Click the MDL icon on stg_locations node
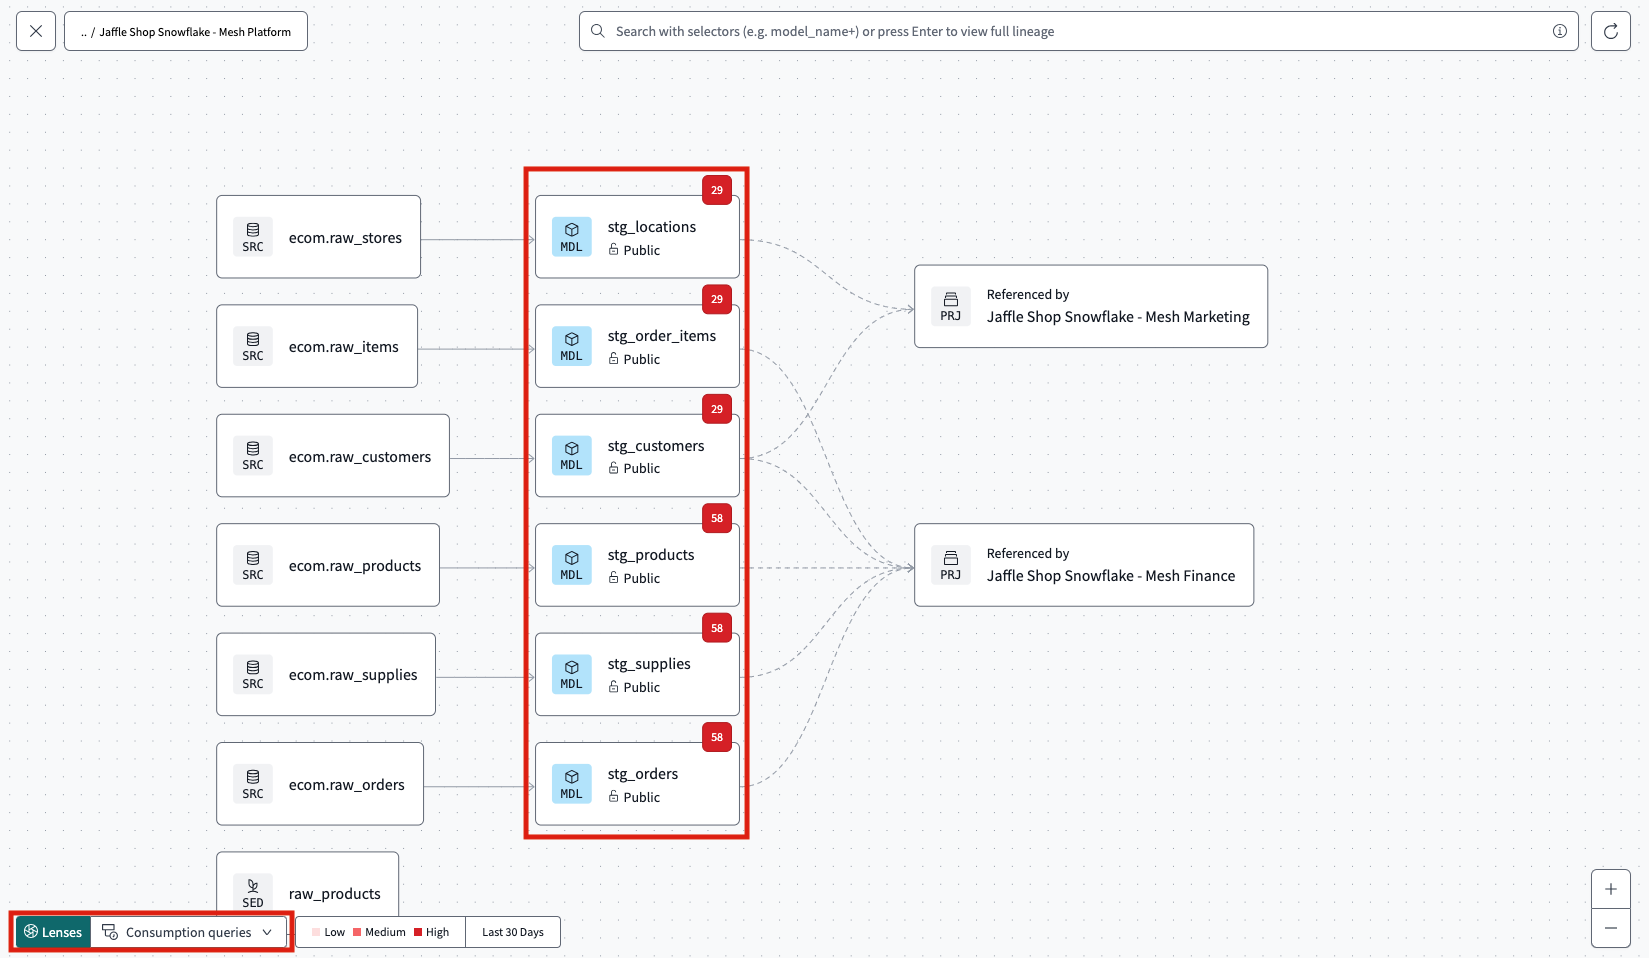The height and width of the screenshot is (958, 1649). (571, 237)
